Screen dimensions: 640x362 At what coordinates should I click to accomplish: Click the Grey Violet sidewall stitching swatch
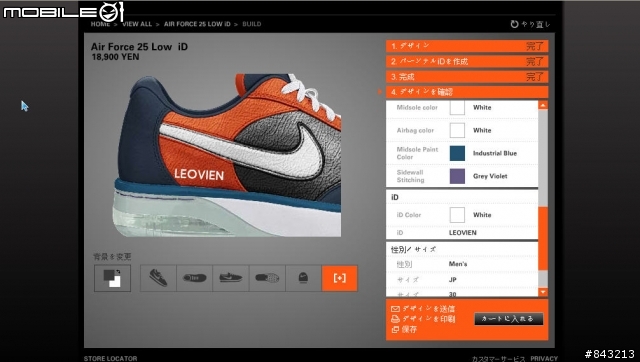(x=457, y=176)
